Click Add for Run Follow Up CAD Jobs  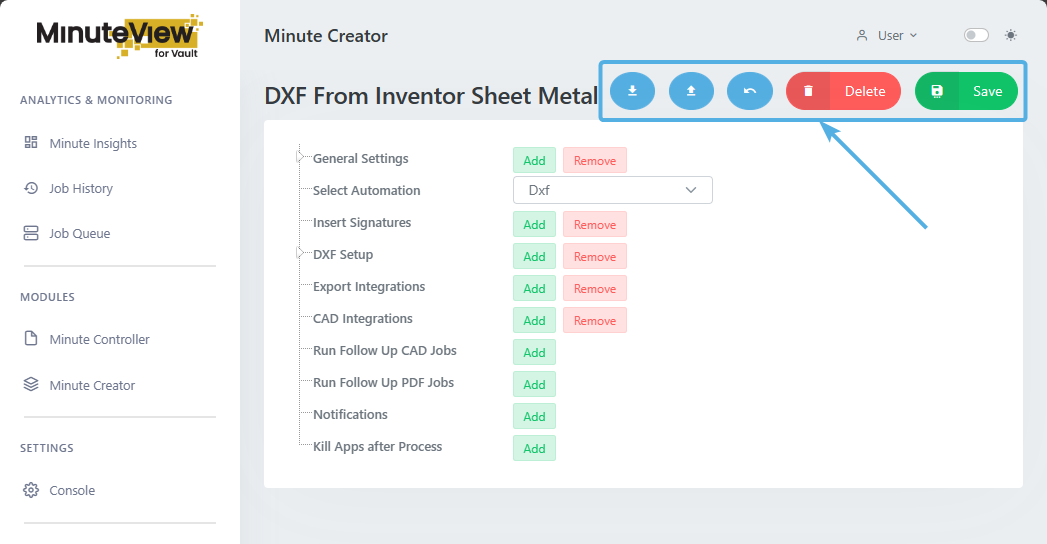(x=534, y=352)
